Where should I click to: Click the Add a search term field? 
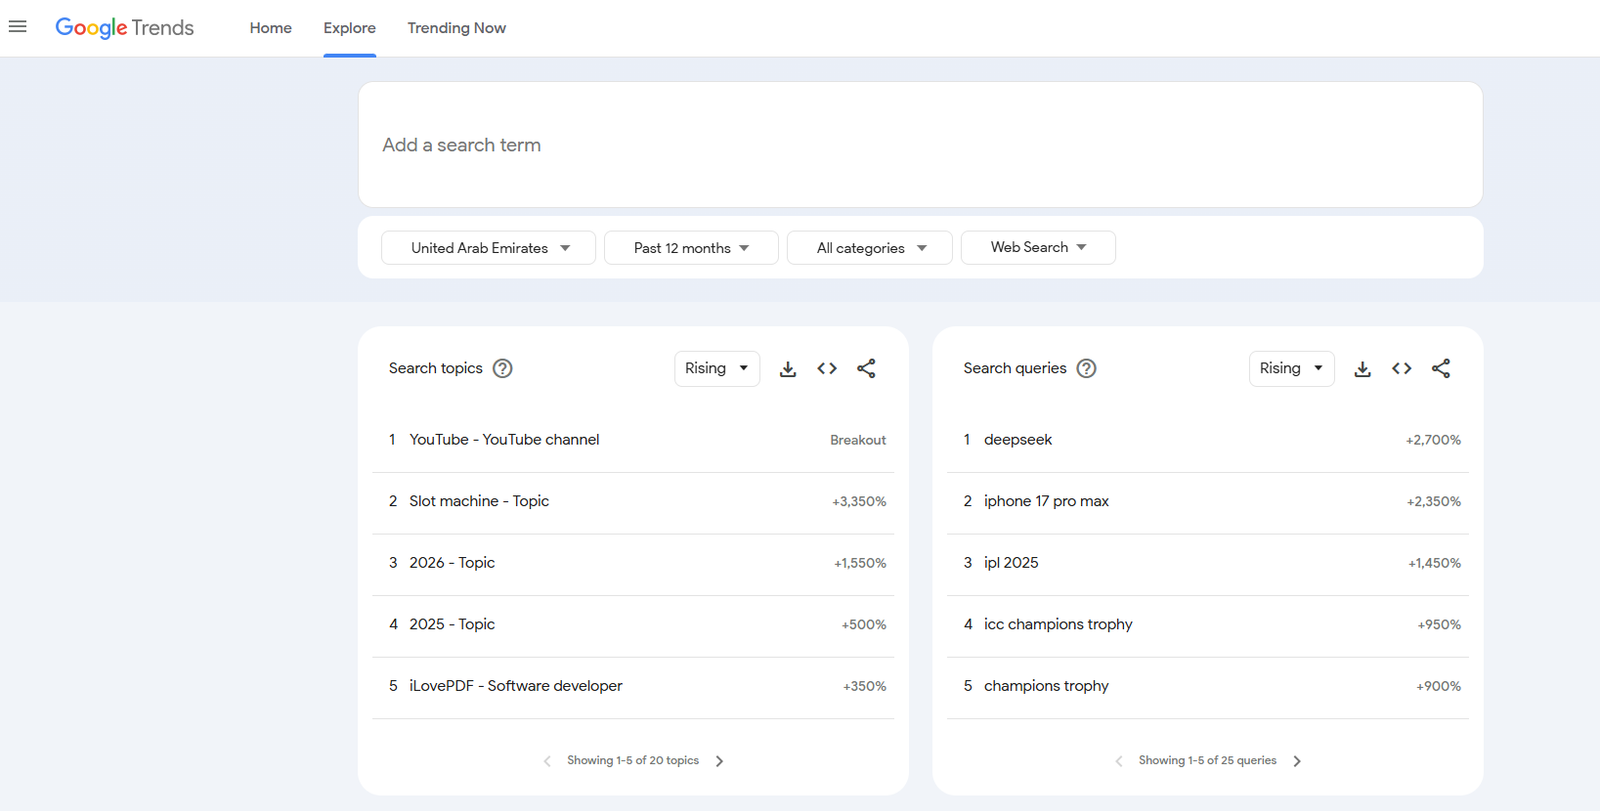tap(920, 145)
